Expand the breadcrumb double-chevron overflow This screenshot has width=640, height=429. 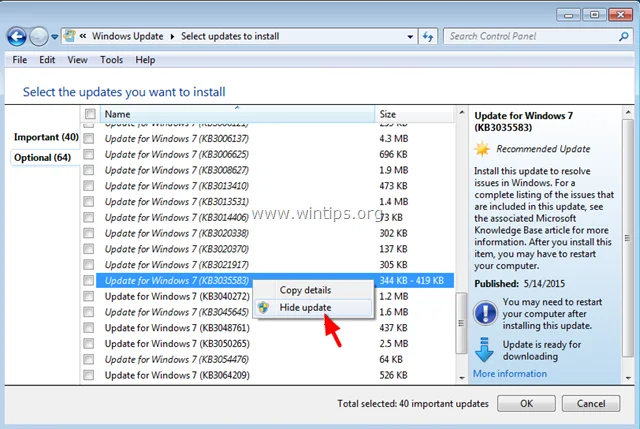tap(85, 37)
